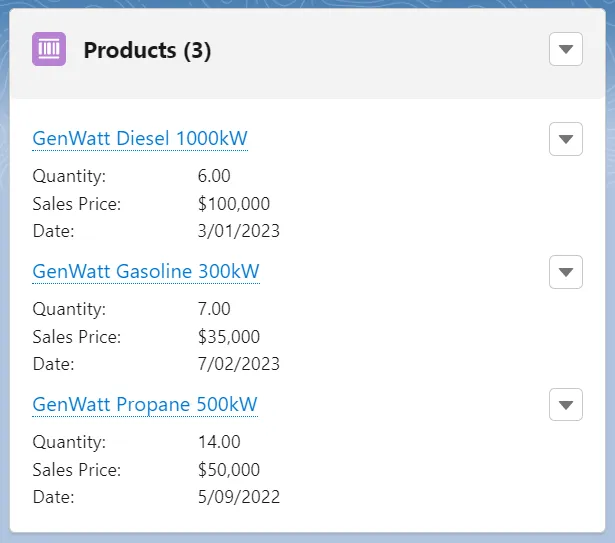The height and width of the screenshot is (543, 615).
Task: Expand the Products header actions dropdown
Action: (x=566, y=49)
